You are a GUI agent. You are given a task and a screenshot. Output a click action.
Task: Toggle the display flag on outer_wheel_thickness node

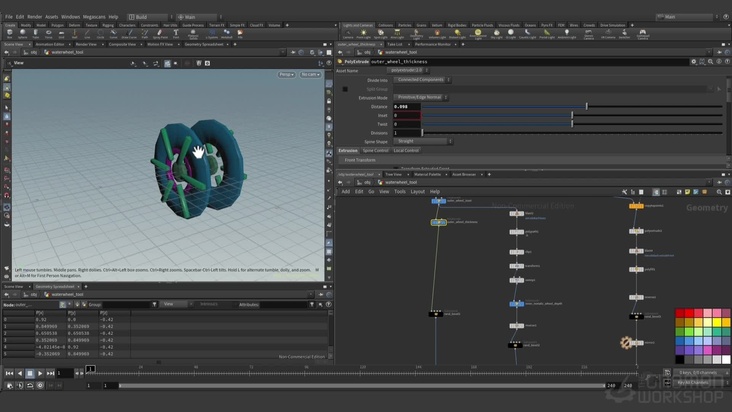443,223
